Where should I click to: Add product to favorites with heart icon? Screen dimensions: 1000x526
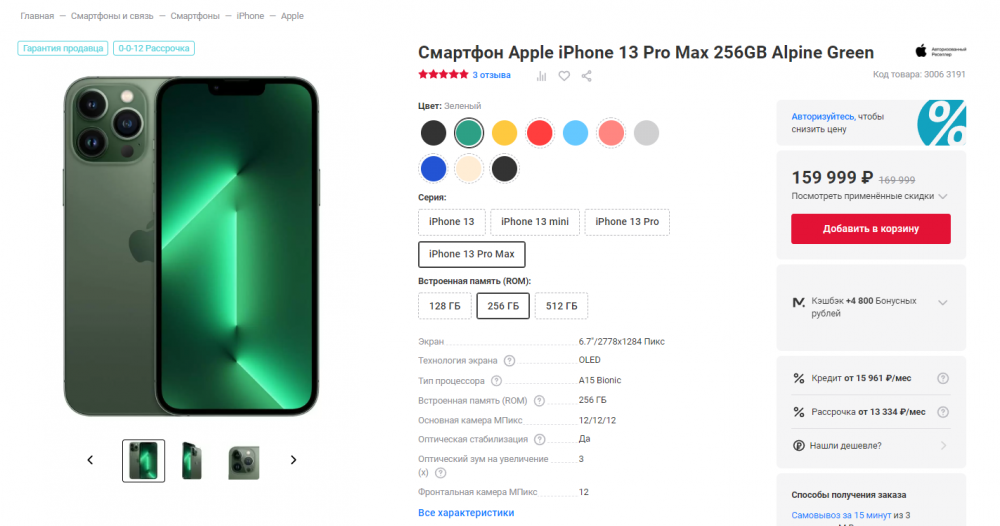(x=564, y=76)
